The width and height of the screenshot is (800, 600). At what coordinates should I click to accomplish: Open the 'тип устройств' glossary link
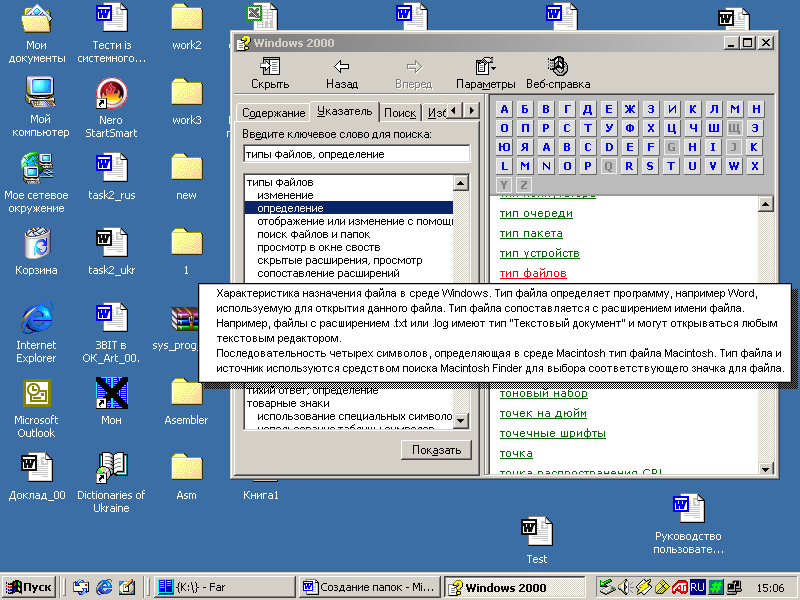point(540,253)
